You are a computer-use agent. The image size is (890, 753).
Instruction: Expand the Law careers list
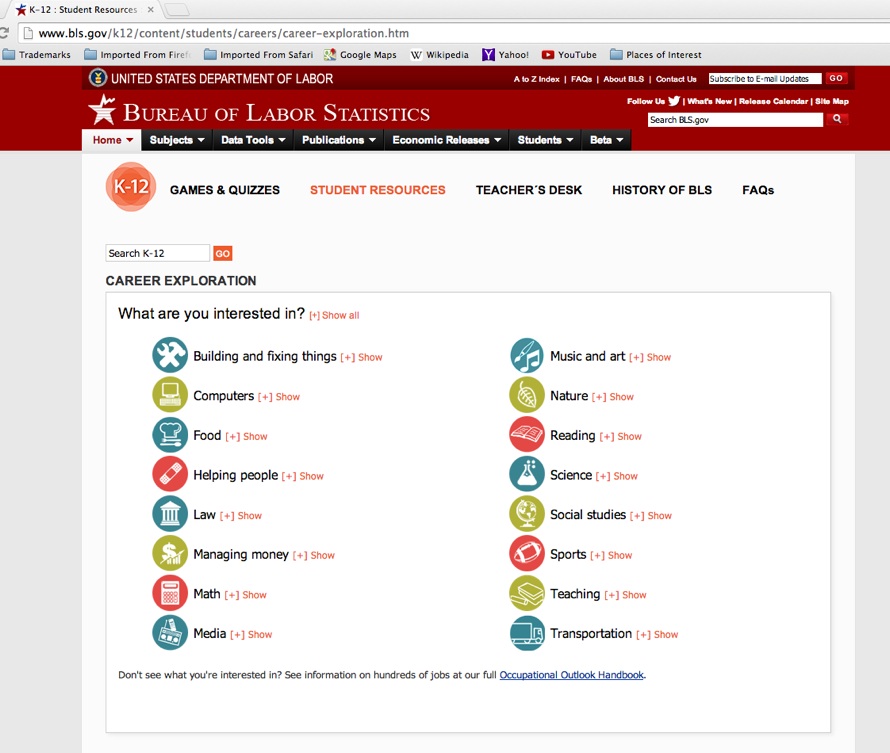tap(241, 516)
